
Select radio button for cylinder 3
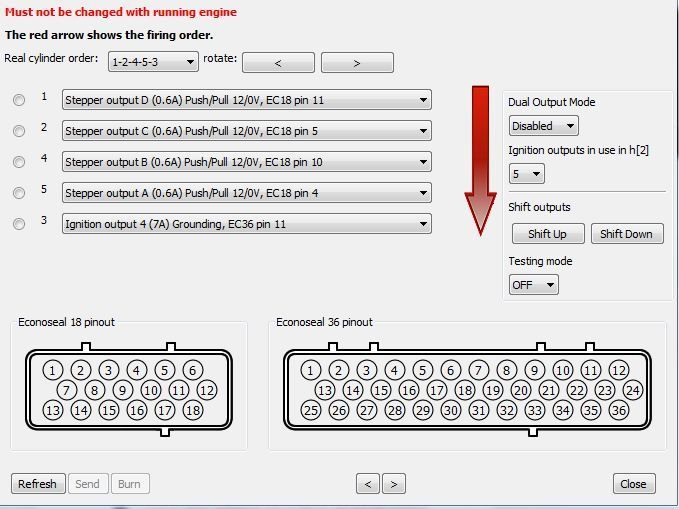tap(19, 224)
